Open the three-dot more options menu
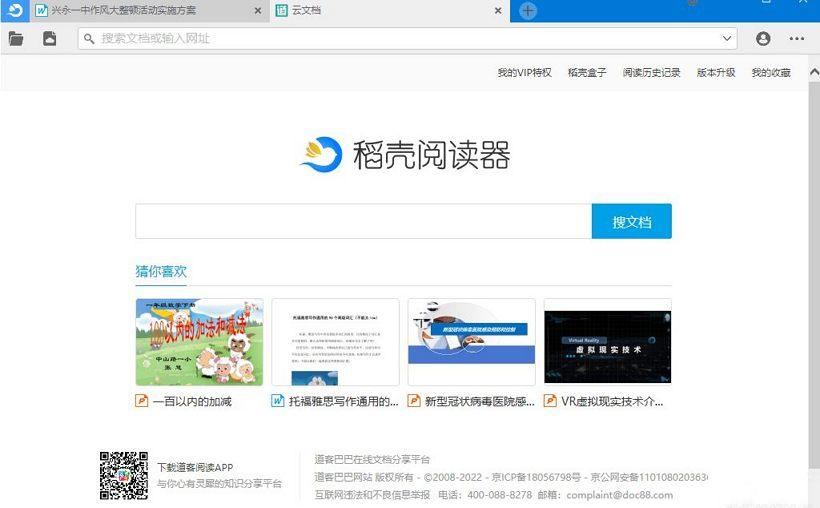 pyautogui.click(x=796, y=38)
